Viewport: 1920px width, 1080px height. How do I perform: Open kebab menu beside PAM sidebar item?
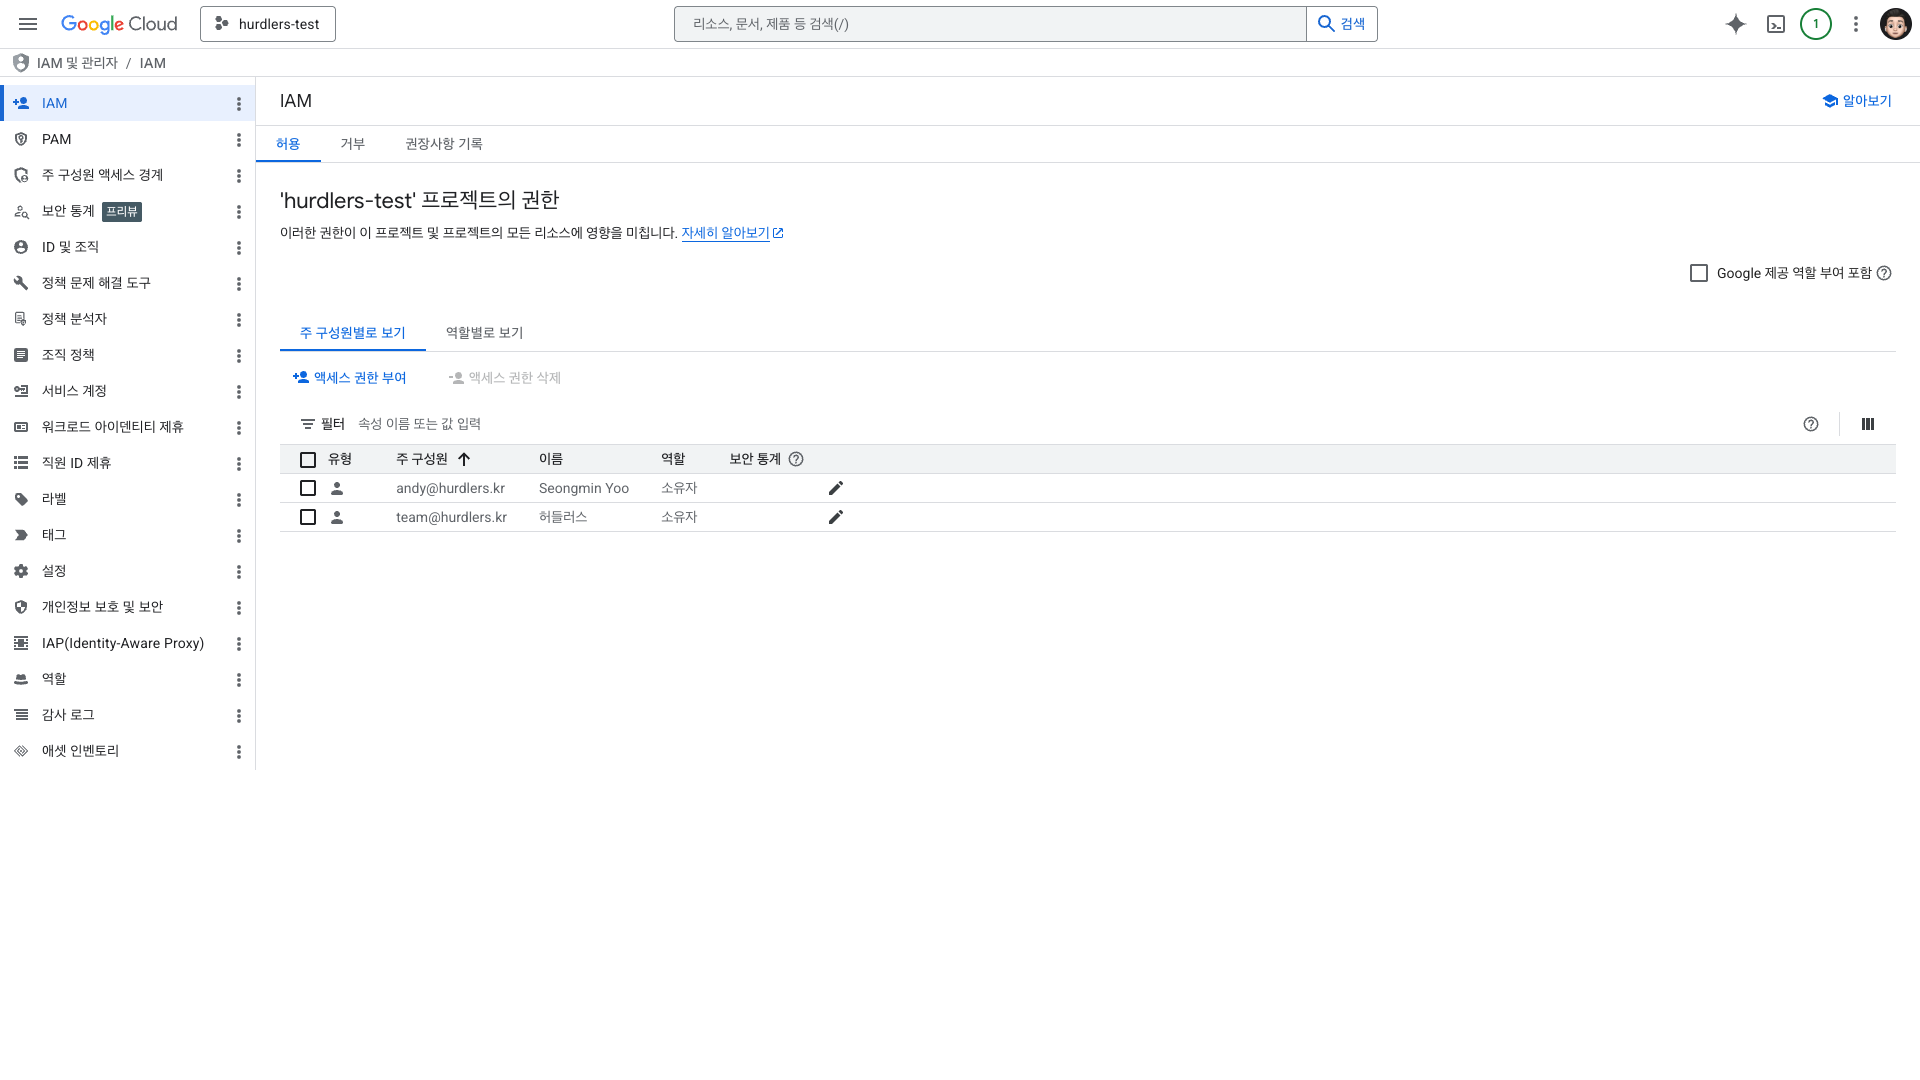point(239,140)
